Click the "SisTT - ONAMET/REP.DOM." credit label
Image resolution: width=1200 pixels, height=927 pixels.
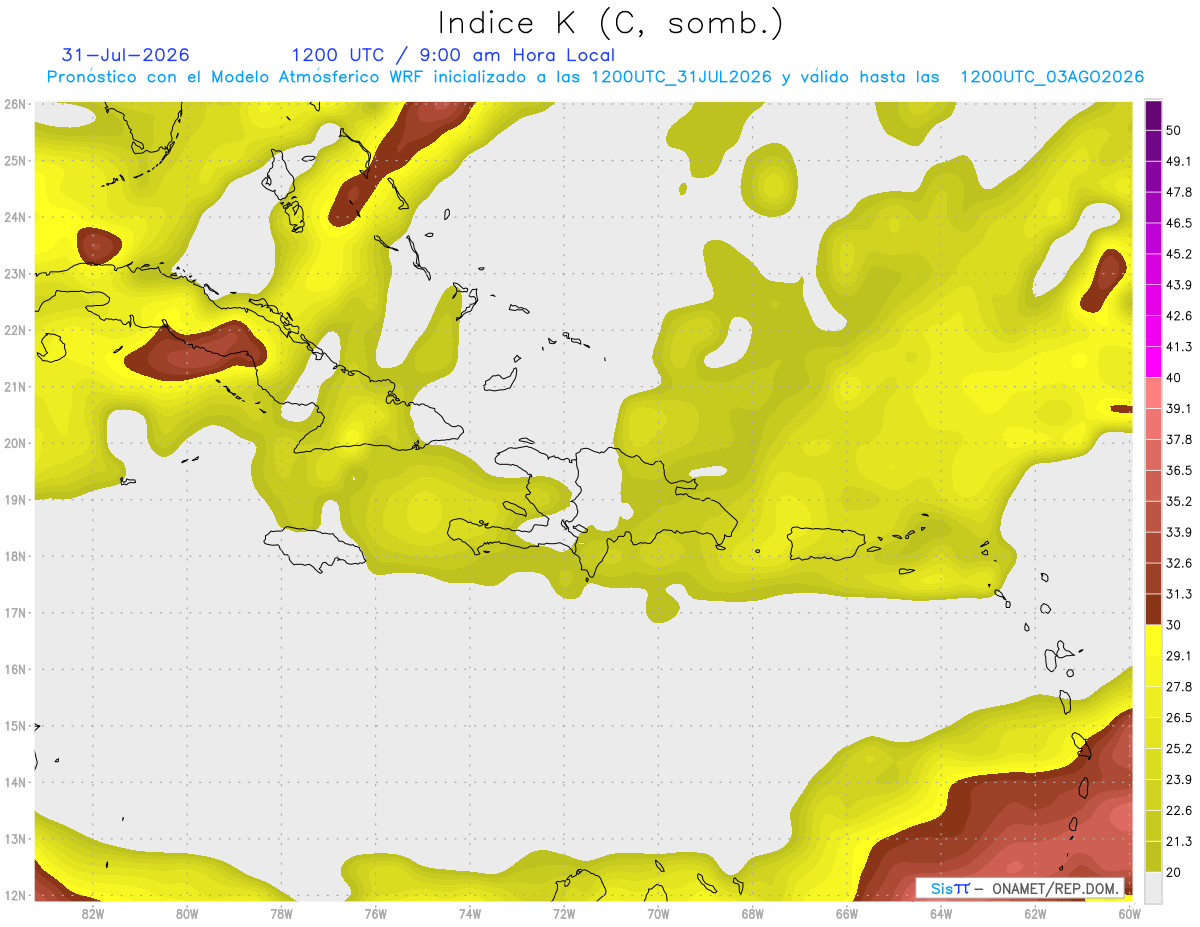click(1020, 888)
